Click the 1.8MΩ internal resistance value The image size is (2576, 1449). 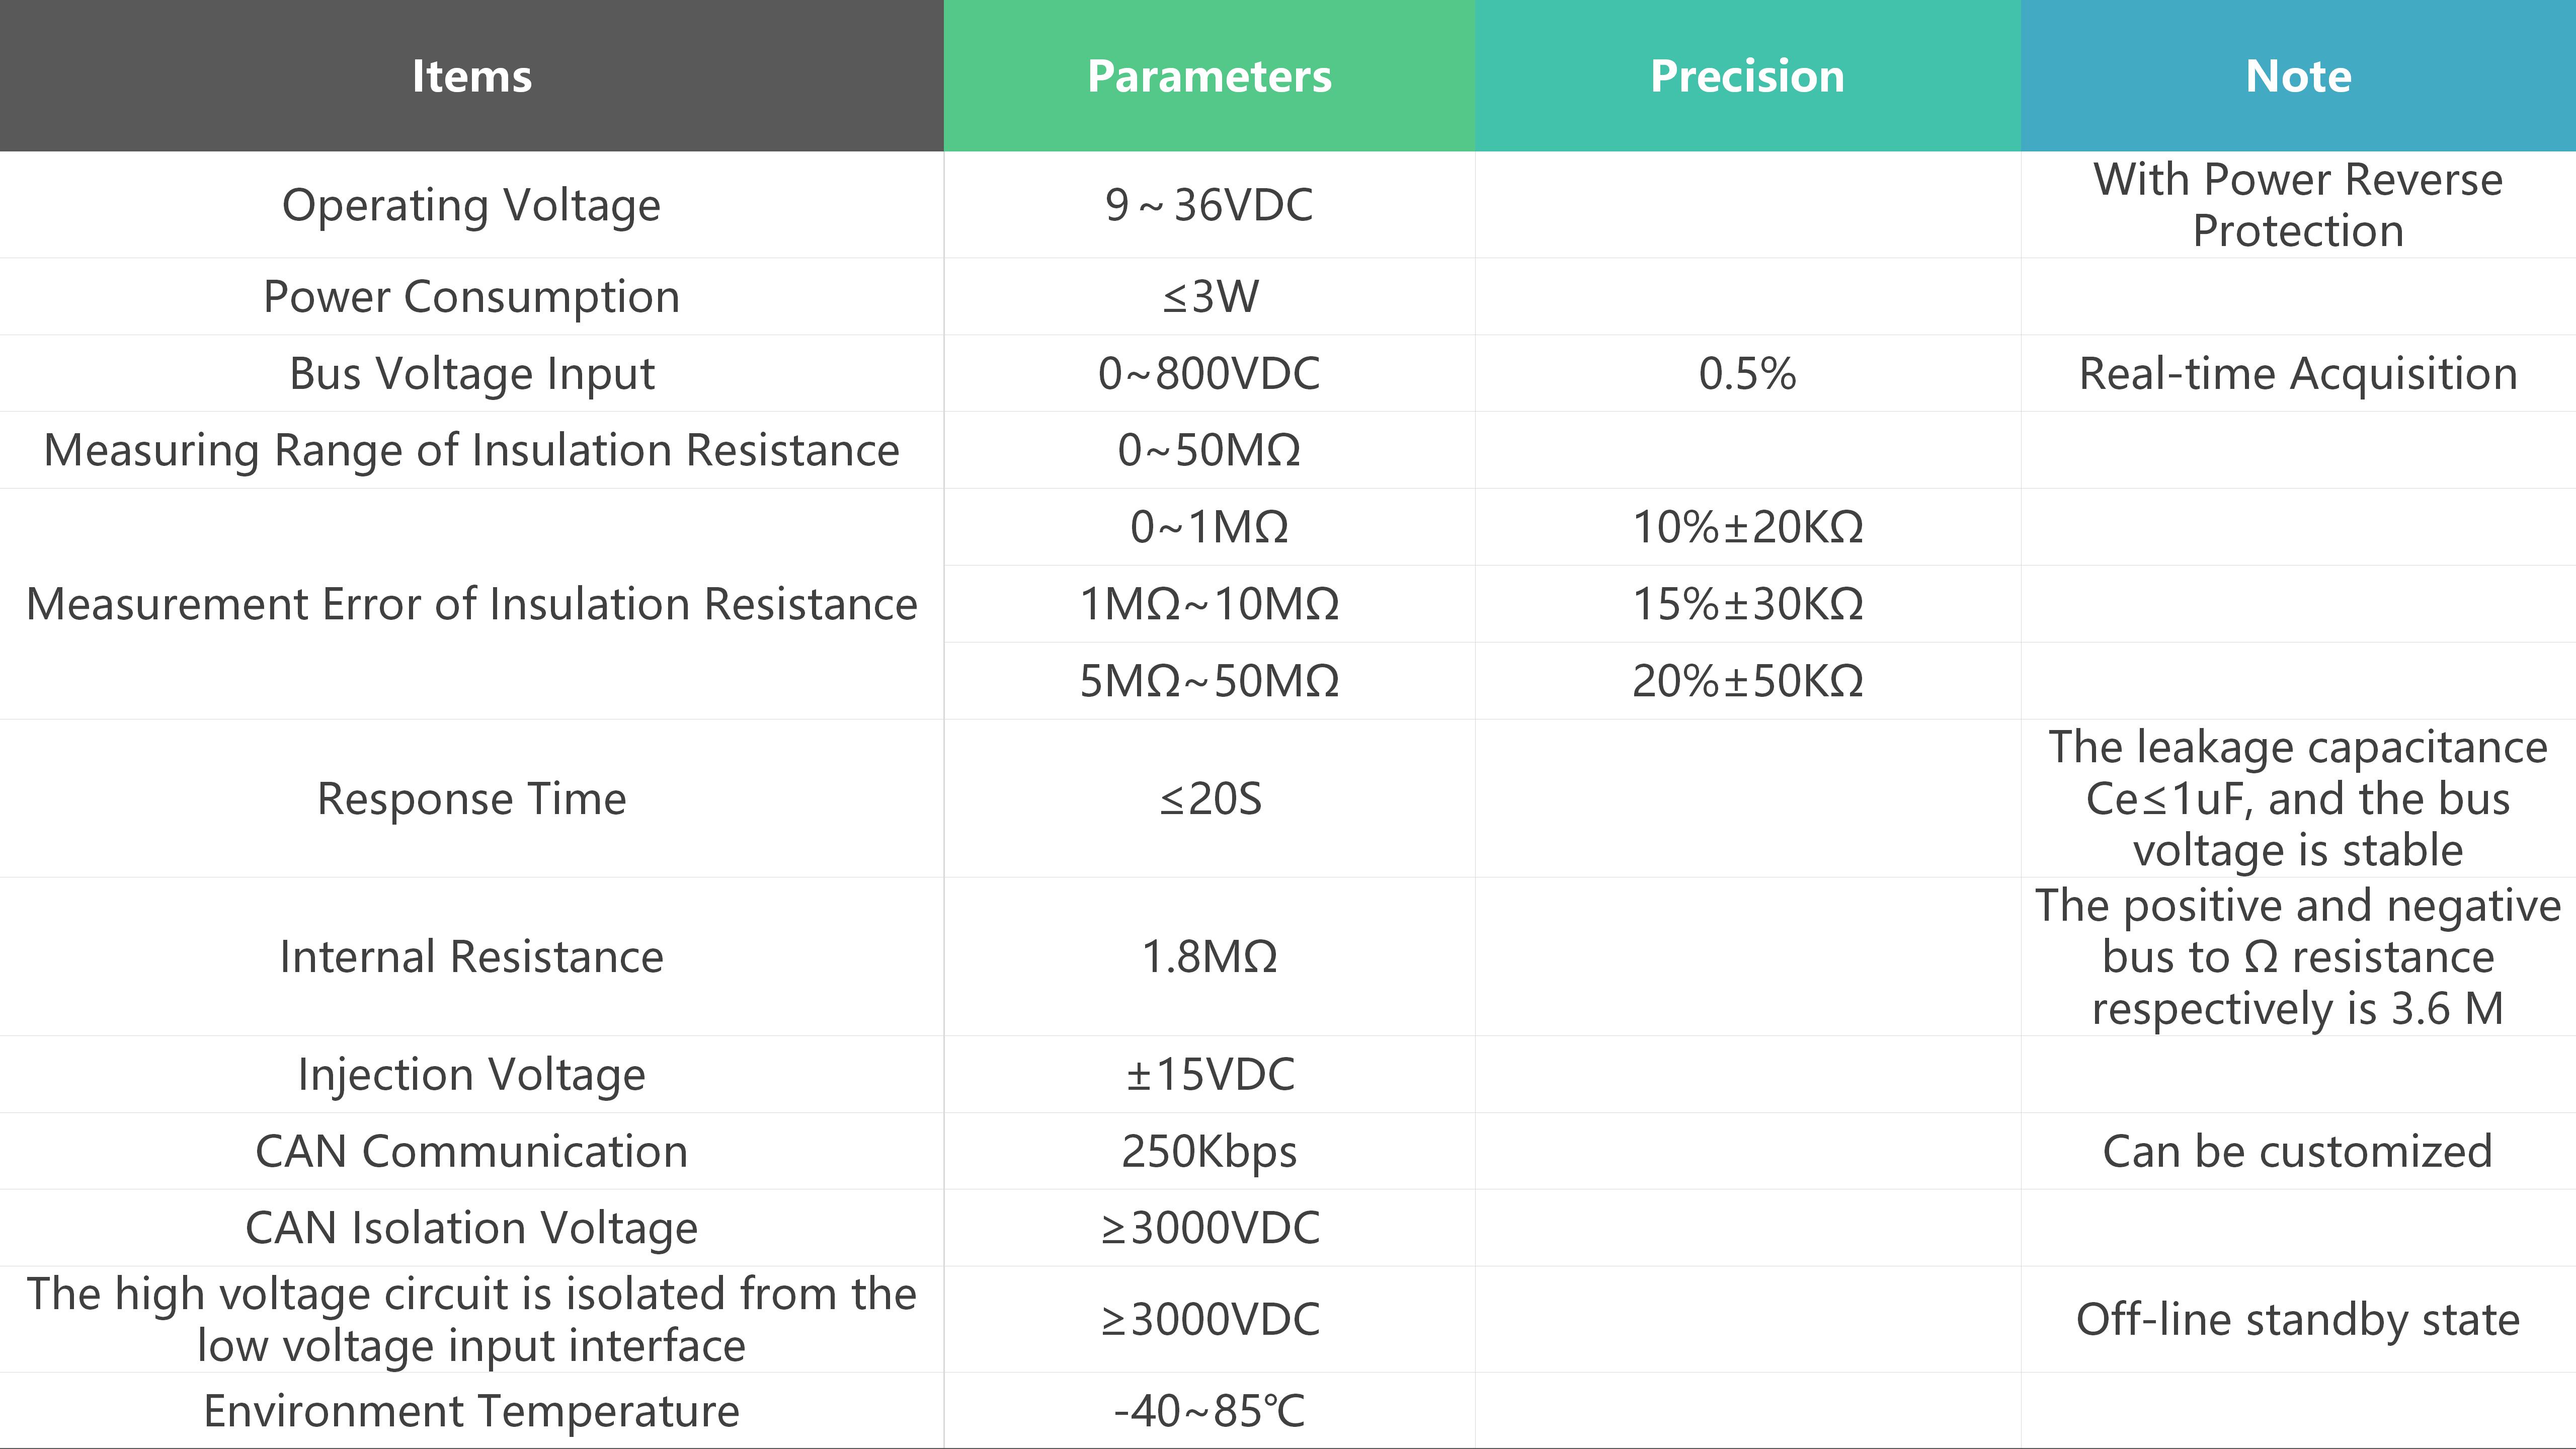click(1209, 957)
